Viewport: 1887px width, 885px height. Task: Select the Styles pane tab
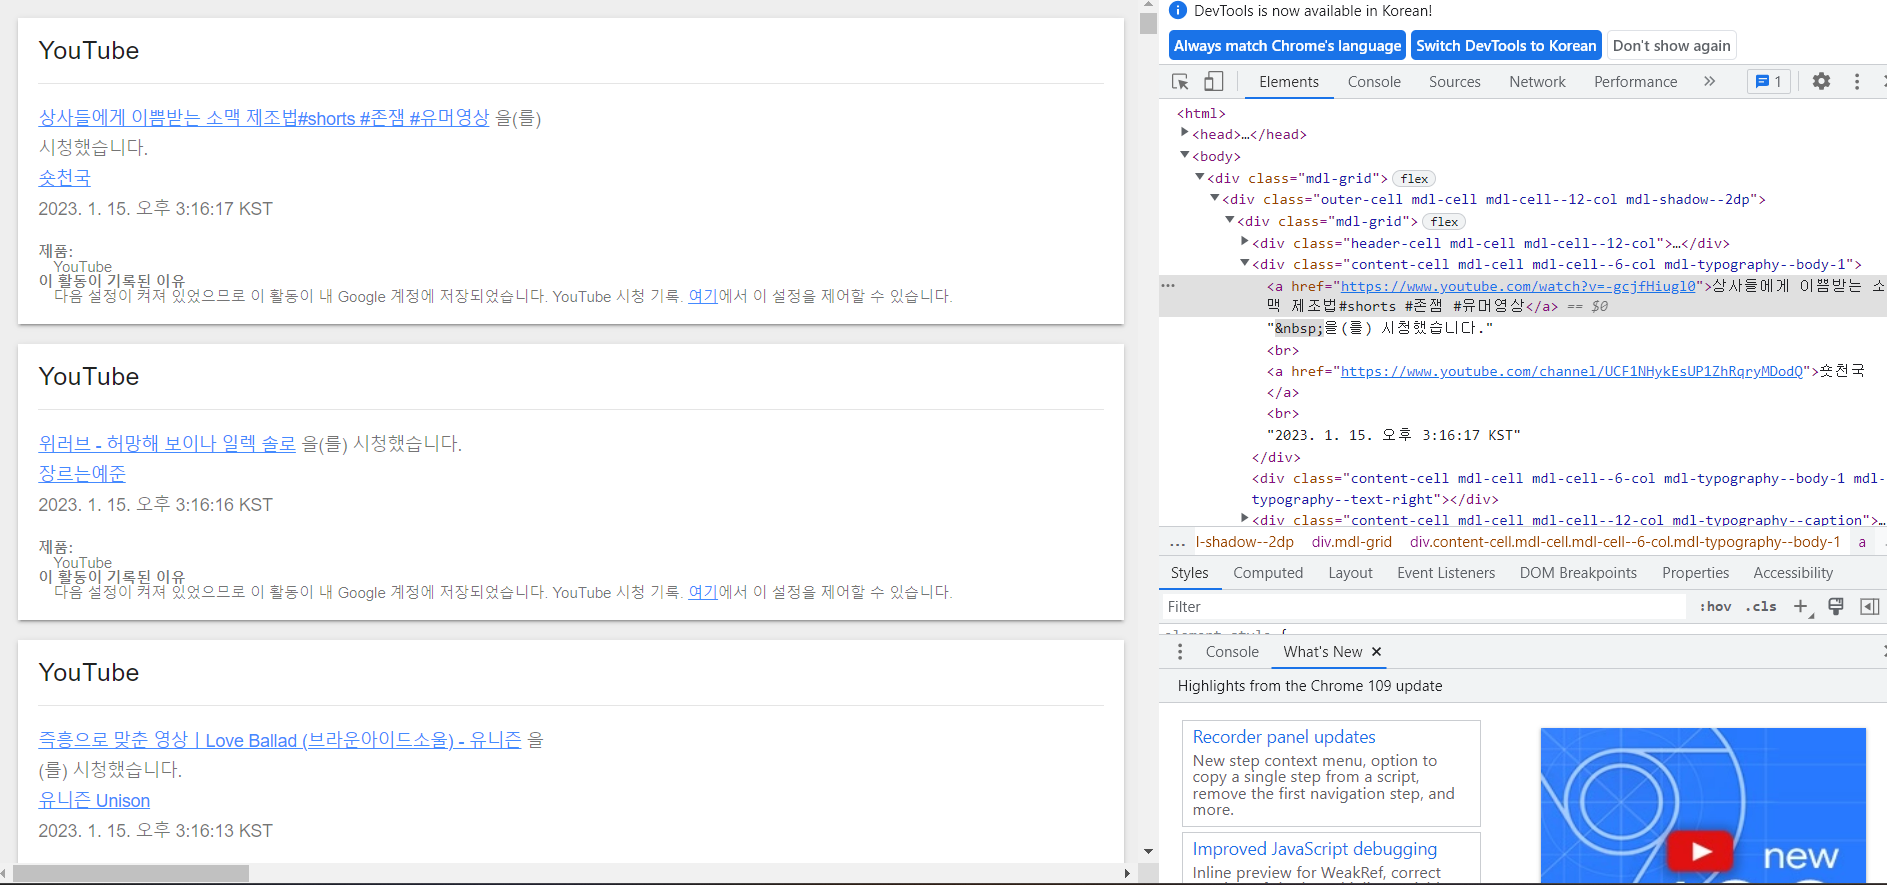click(1189, 573)
